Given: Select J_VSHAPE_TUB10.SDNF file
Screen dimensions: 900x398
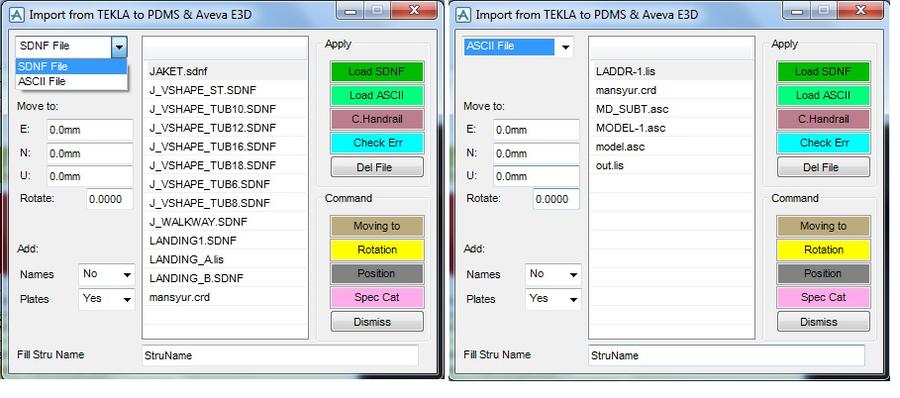Looking at the screenshot, I should 226,109.
